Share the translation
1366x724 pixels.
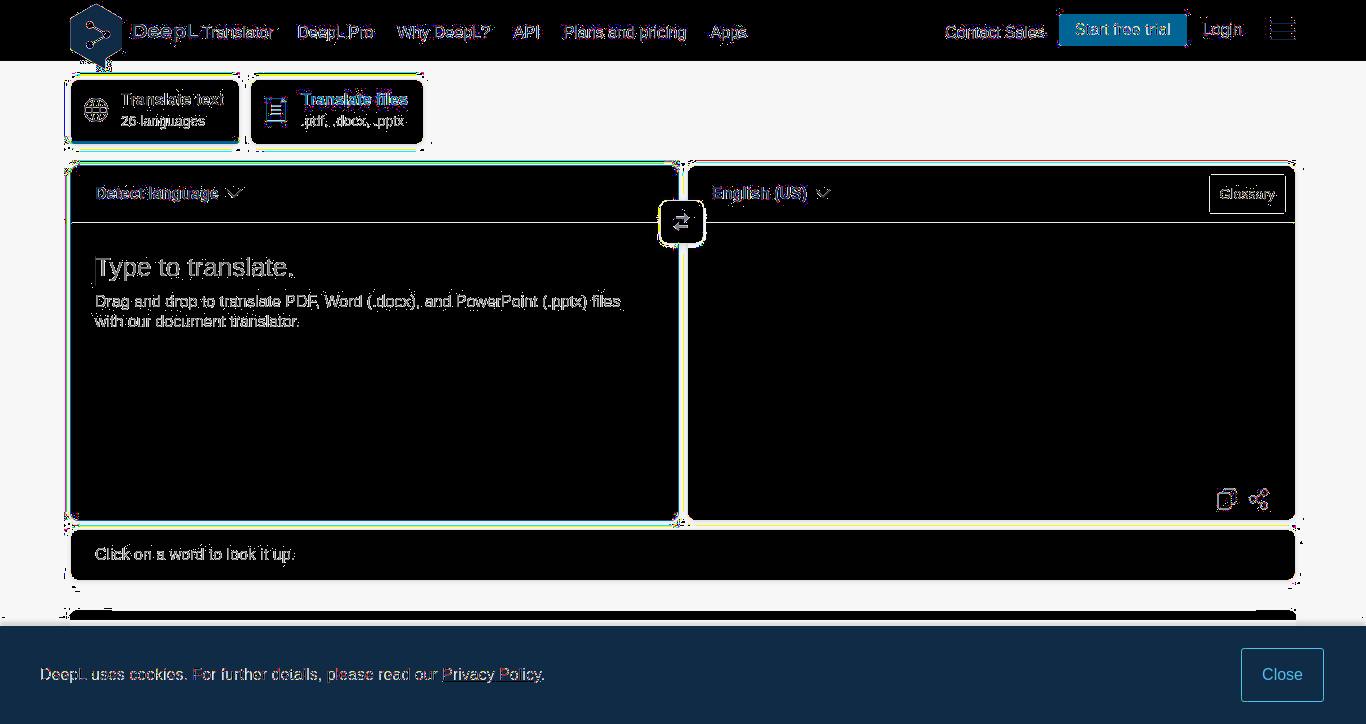tap(1260, 499)
